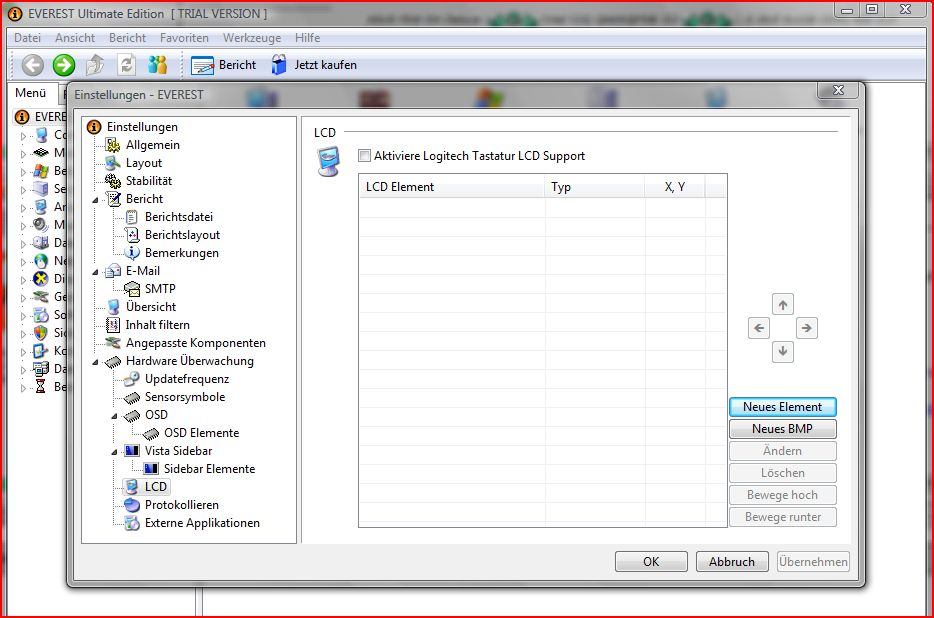Open the Bericht menu in menu bar
Viewport: 934px width, 618px height.
tap(127, 38)
